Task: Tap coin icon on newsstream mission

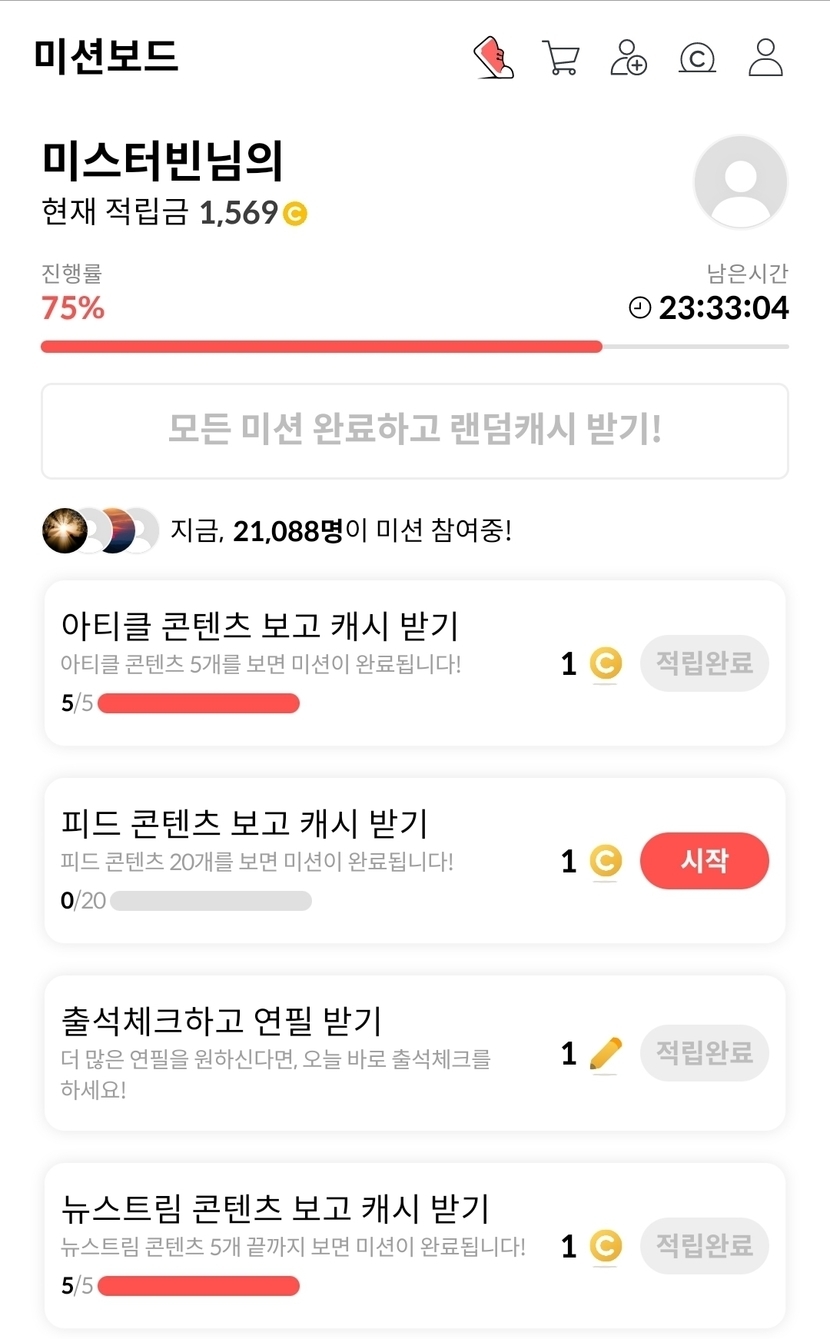Action: 605,1246
